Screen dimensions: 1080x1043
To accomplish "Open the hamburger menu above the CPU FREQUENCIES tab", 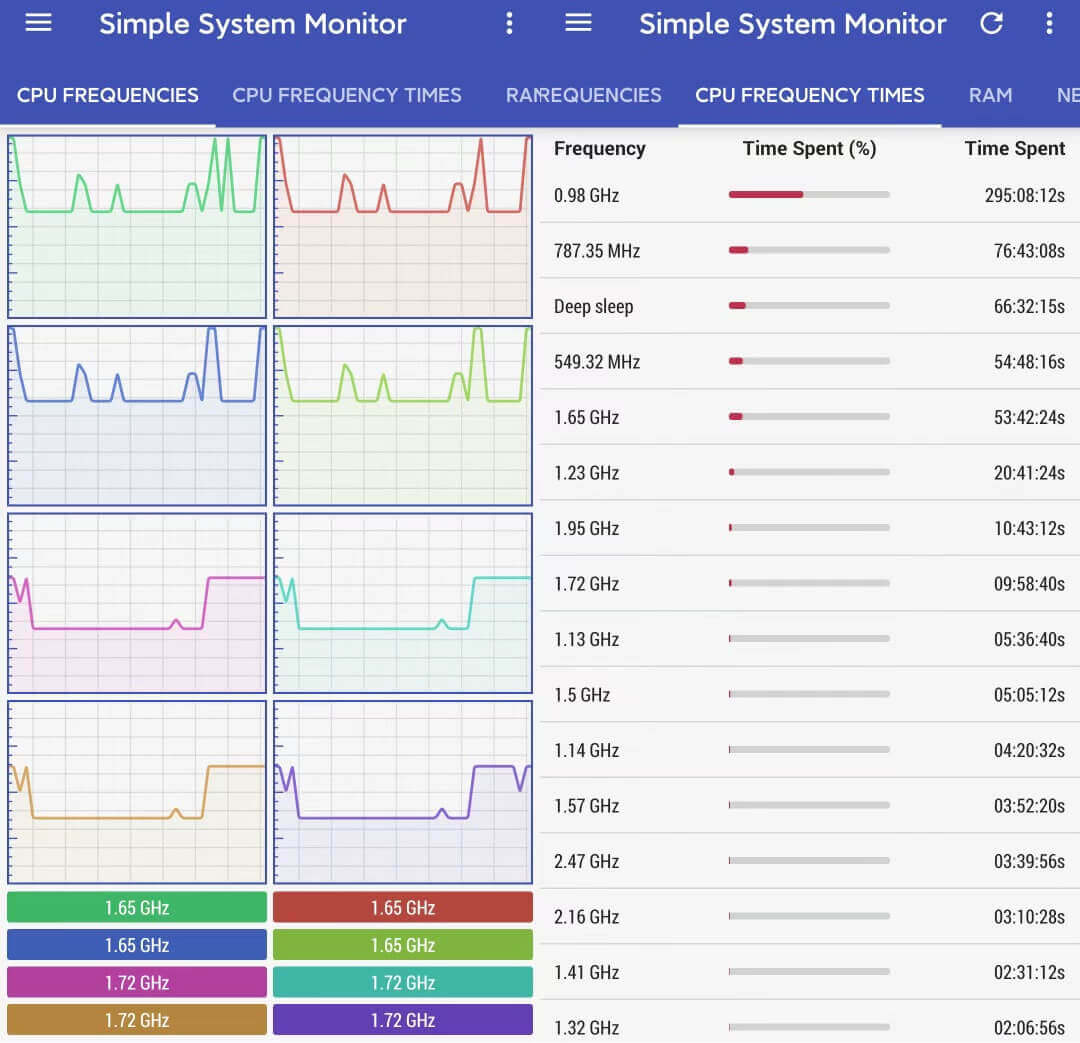I will point(38,23).
